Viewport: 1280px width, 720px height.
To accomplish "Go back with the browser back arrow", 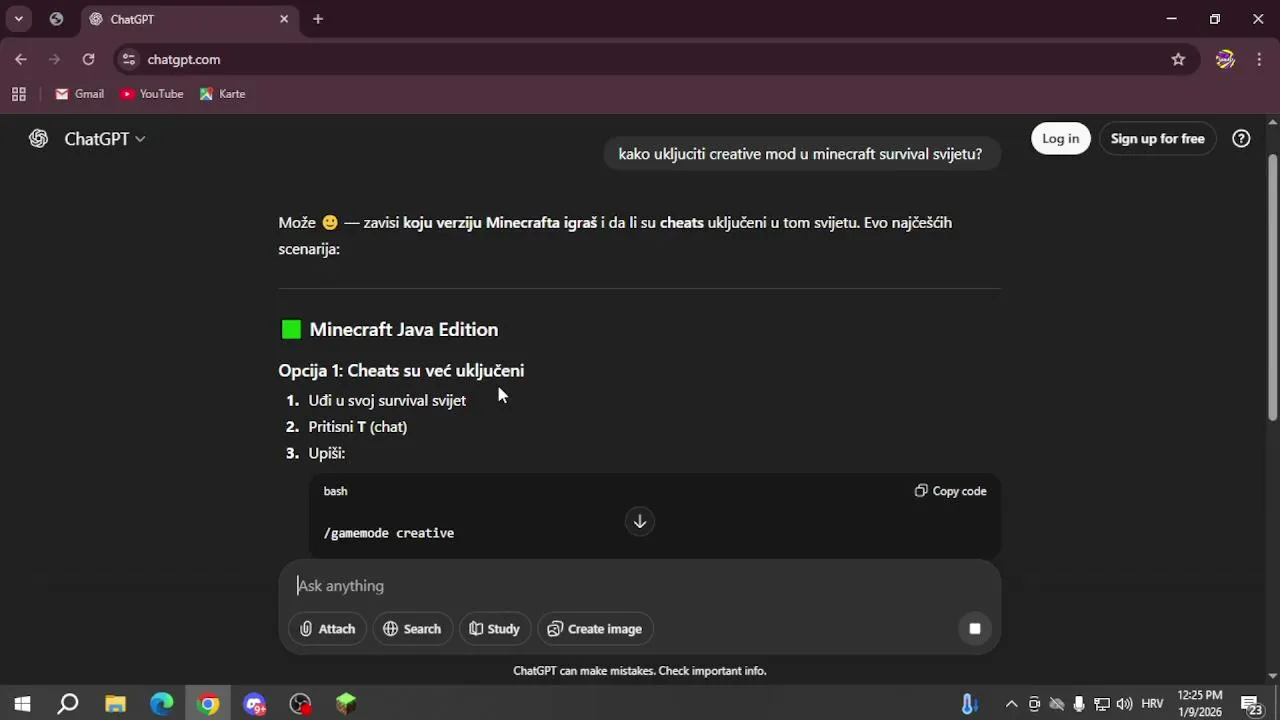I will point(21,59).
